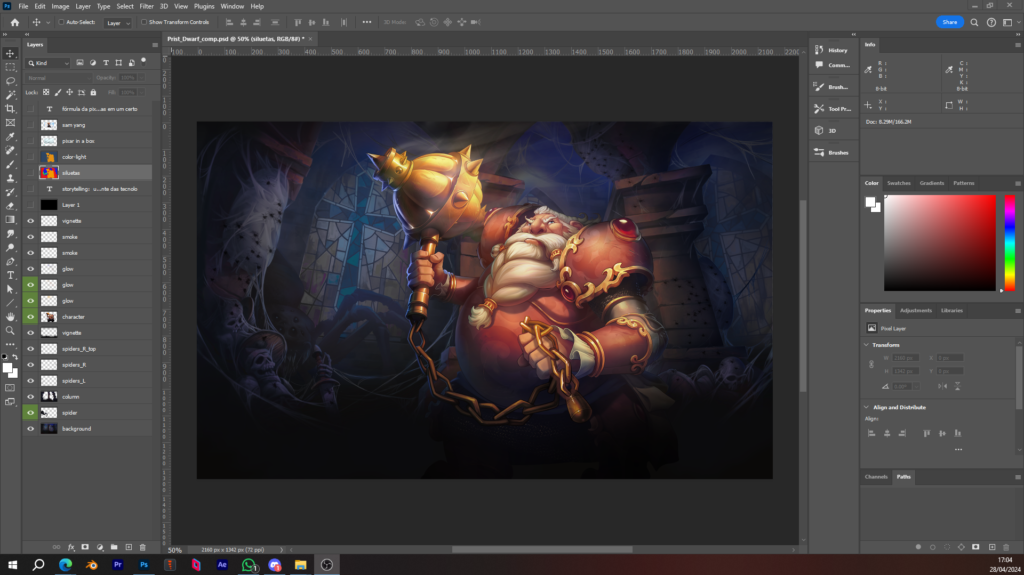Open the Layers panel menu

click(155, 45)
